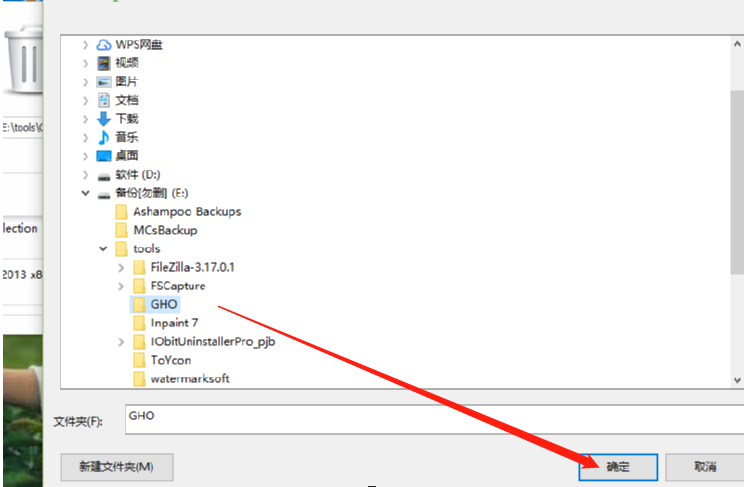Click the Inpaint 7 folder icon
The width and height of the screenshot is (744, 487).
139,323
